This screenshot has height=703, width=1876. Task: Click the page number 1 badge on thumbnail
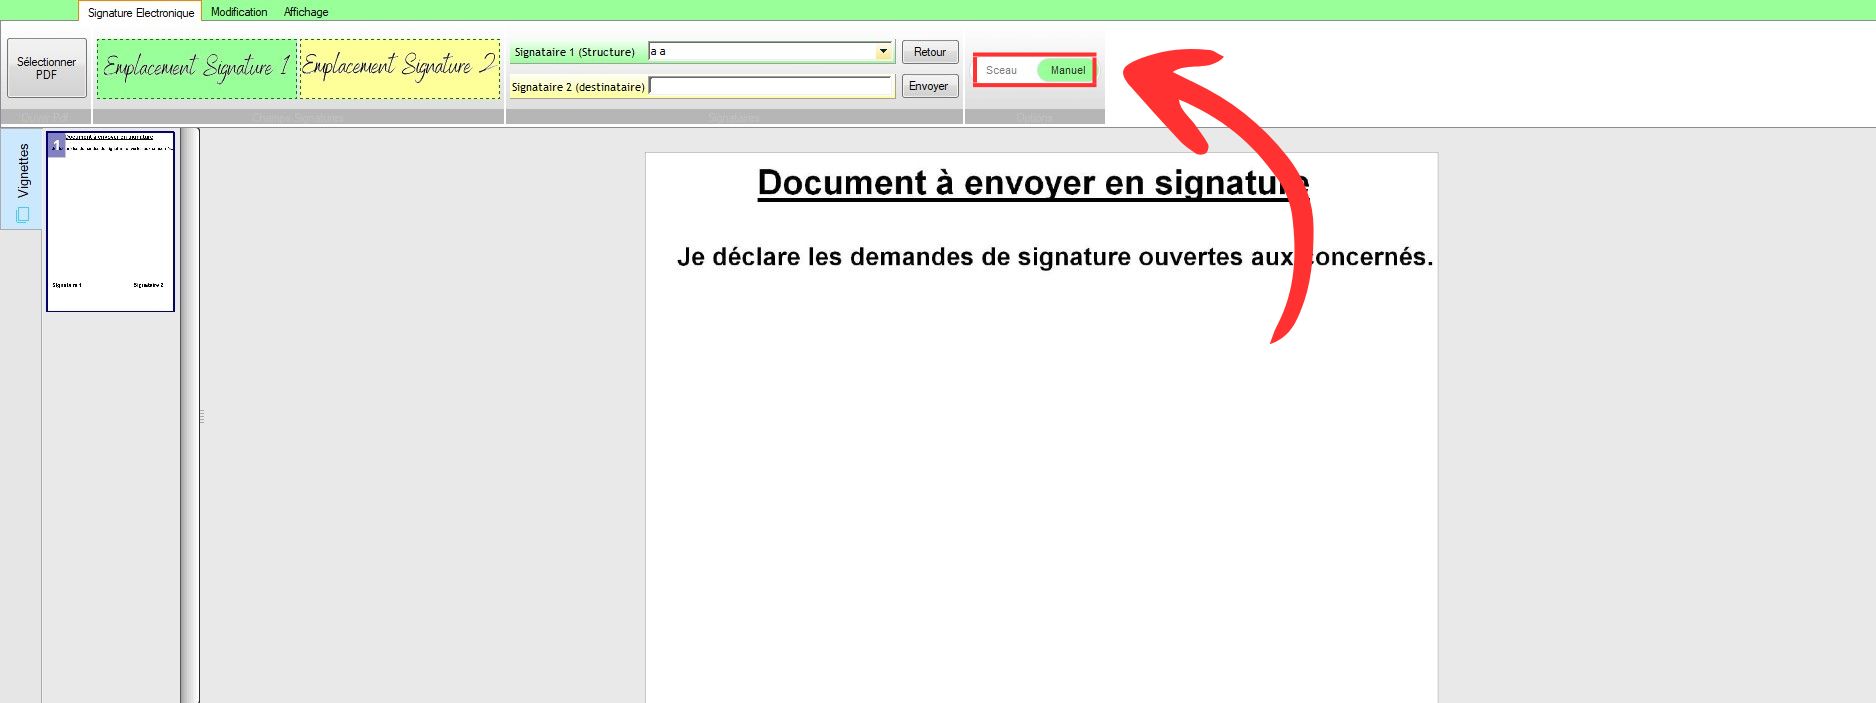click(x=57, y=146)
